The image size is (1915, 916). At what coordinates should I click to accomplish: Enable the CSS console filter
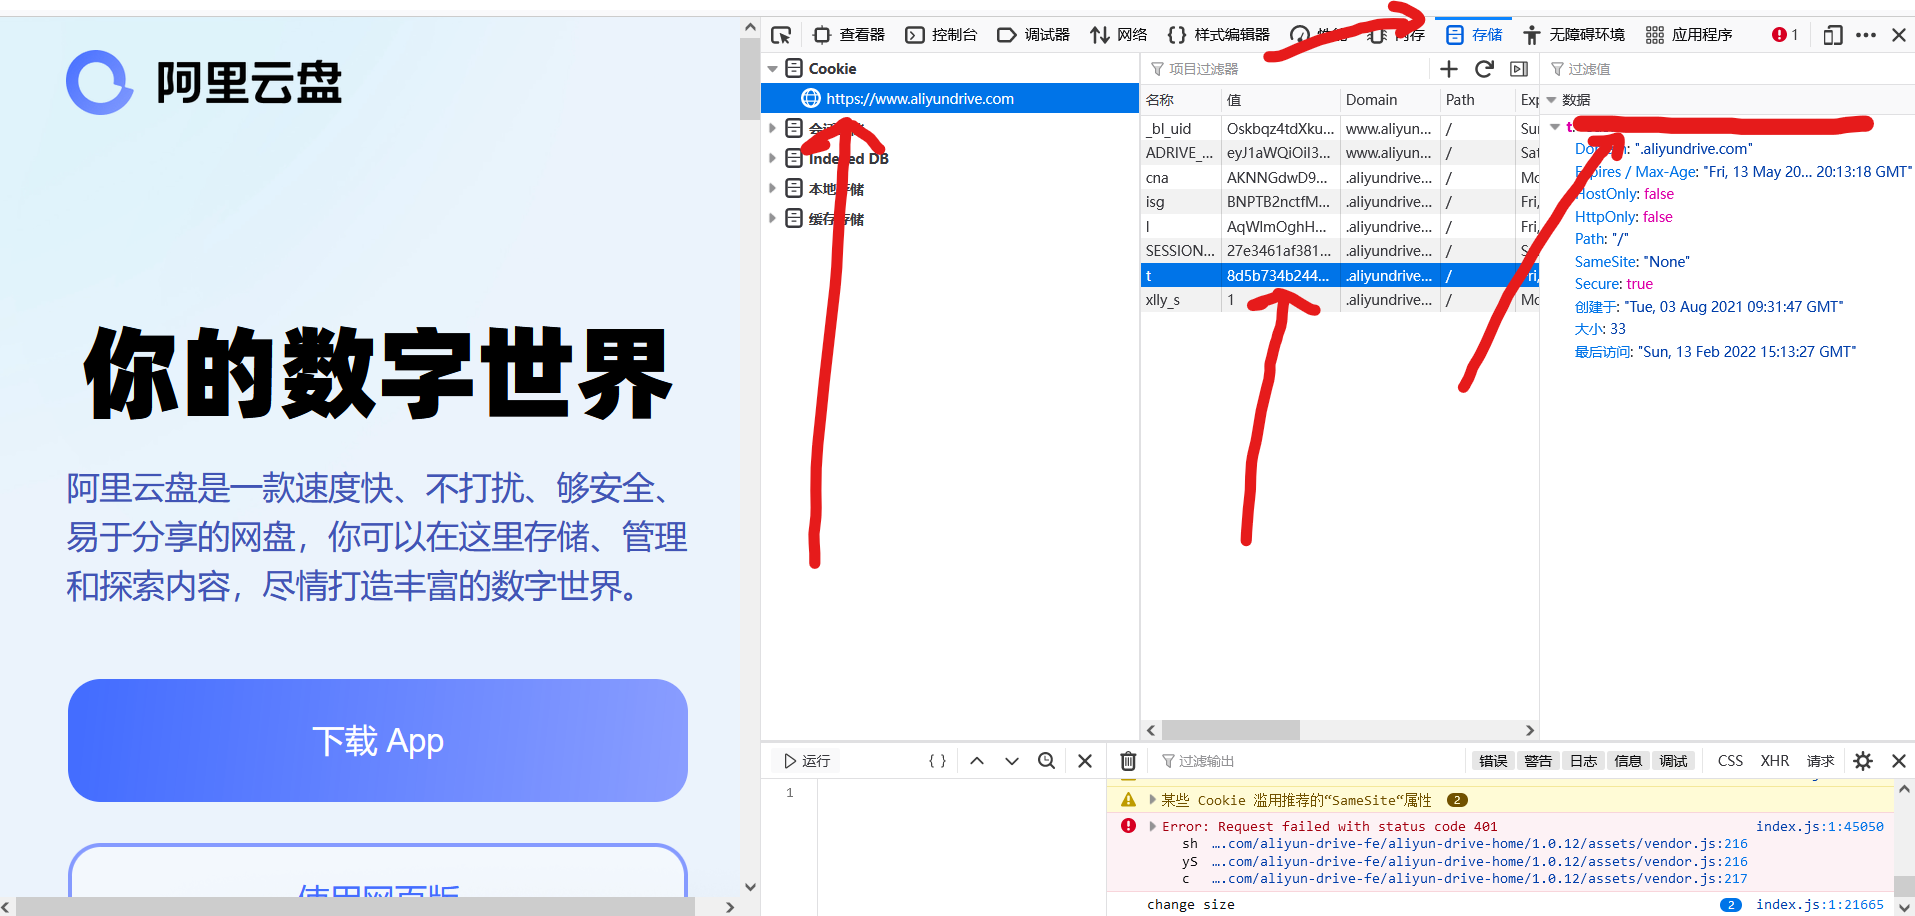[x=1730, y=761]
